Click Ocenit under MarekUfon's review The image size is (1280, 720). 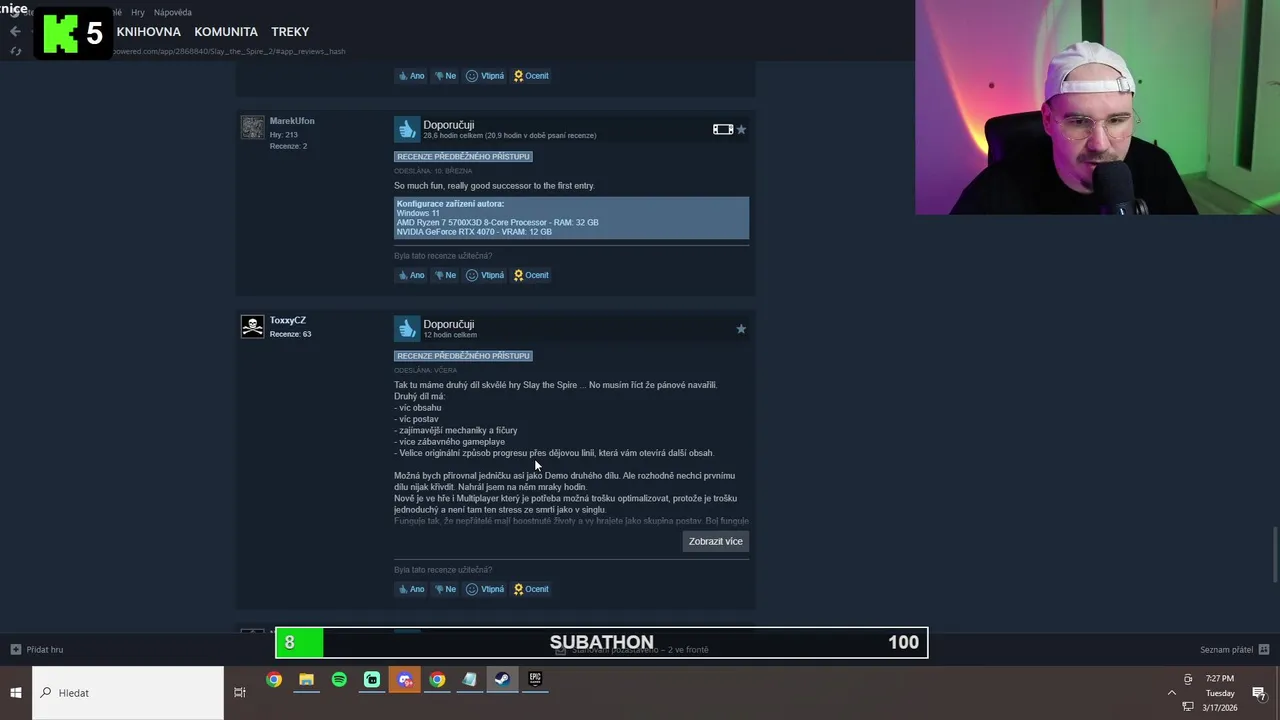531,275
